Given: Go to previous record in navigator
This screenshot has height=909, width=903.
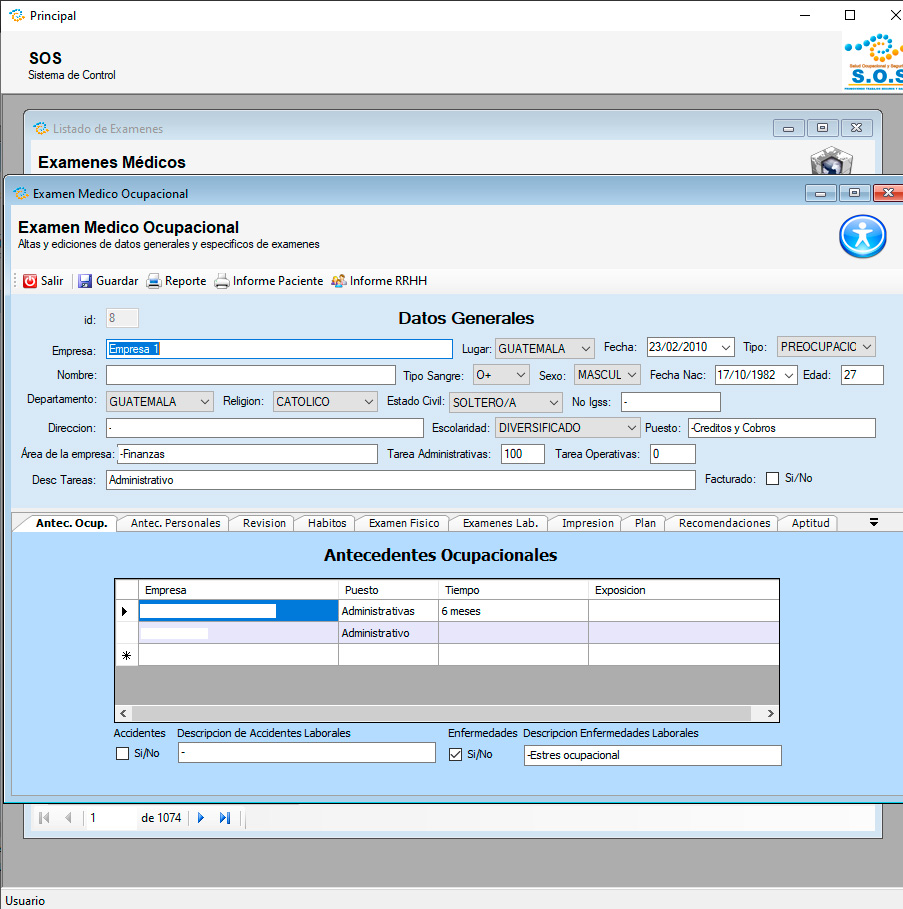Looking at the screenshot, I should click(x=68, y=818).
